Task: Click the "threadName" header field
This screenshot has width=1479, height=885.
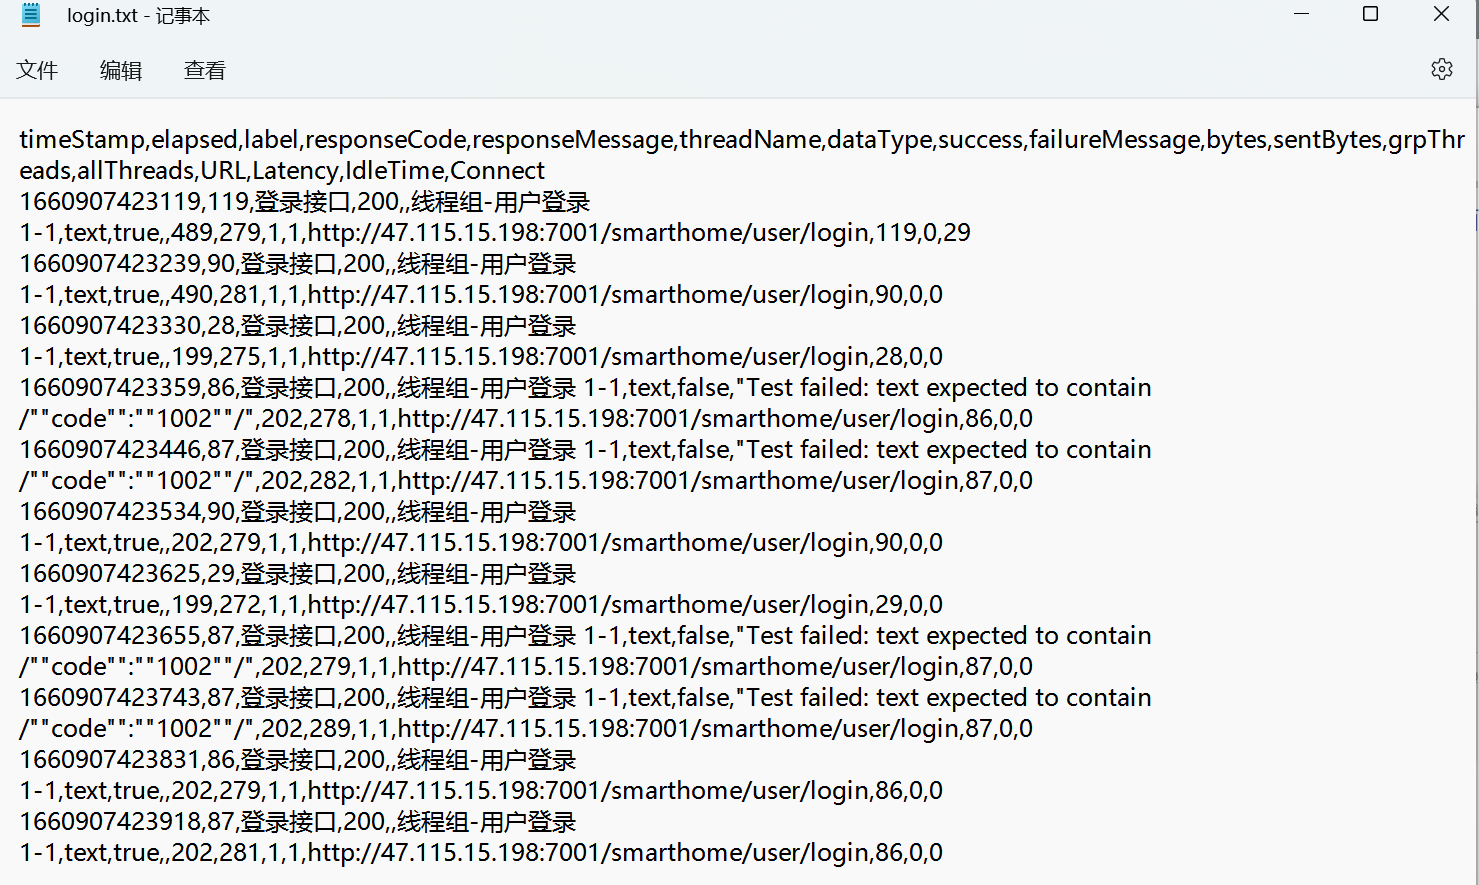Action: point(750,140)
